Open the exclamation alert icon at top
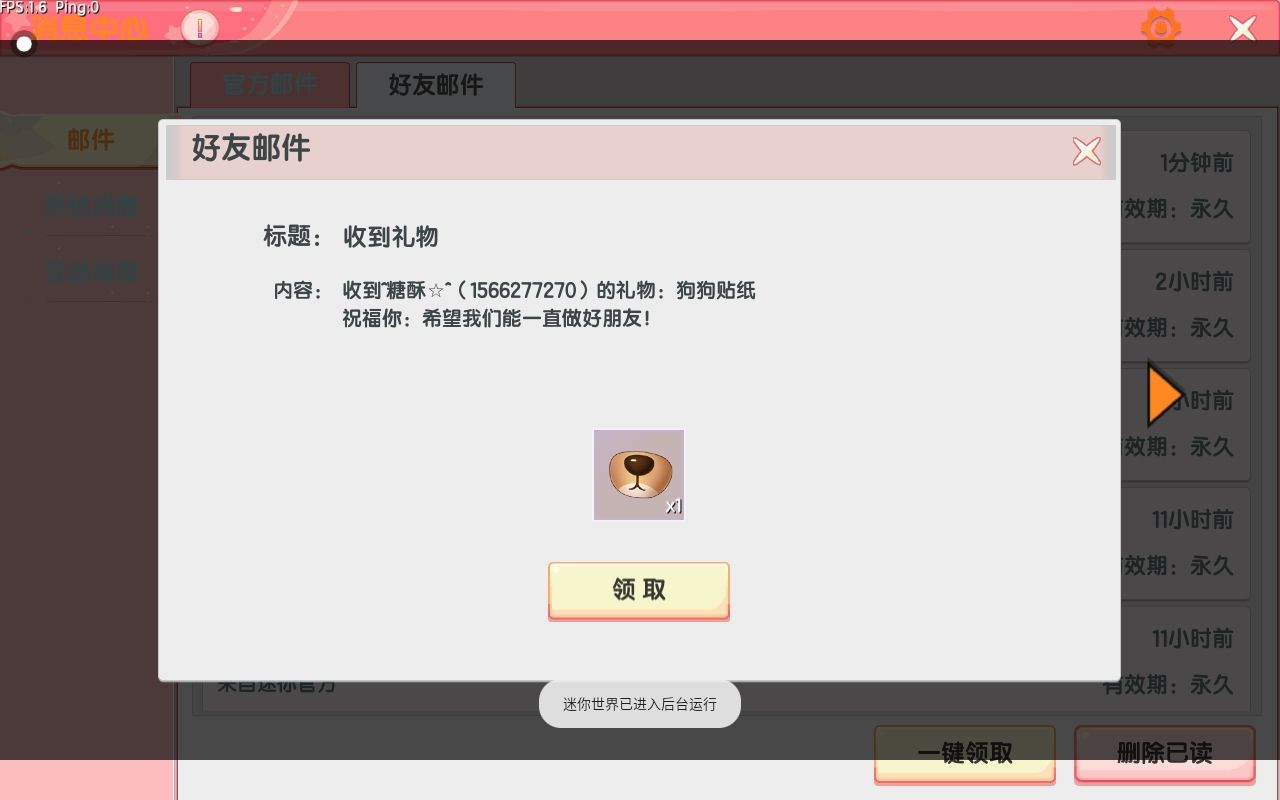This screenshot has height=800, width=1280. pyautogui.click(x=200, y=27)
